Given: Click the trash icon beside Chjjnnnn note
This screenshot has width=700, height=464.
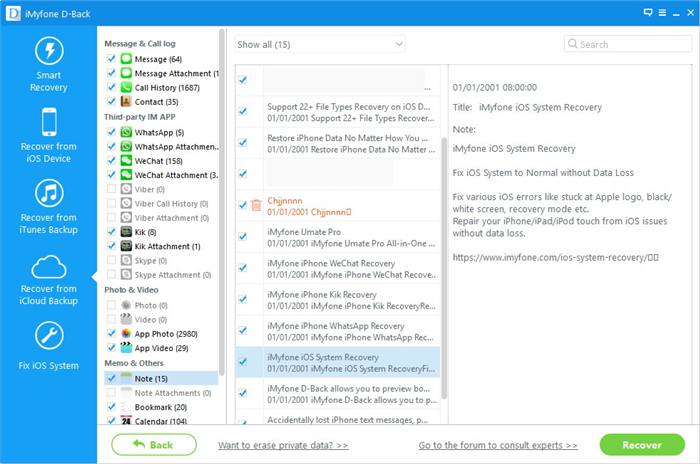Looking at the screenshot, I should (x=256, y=205).
